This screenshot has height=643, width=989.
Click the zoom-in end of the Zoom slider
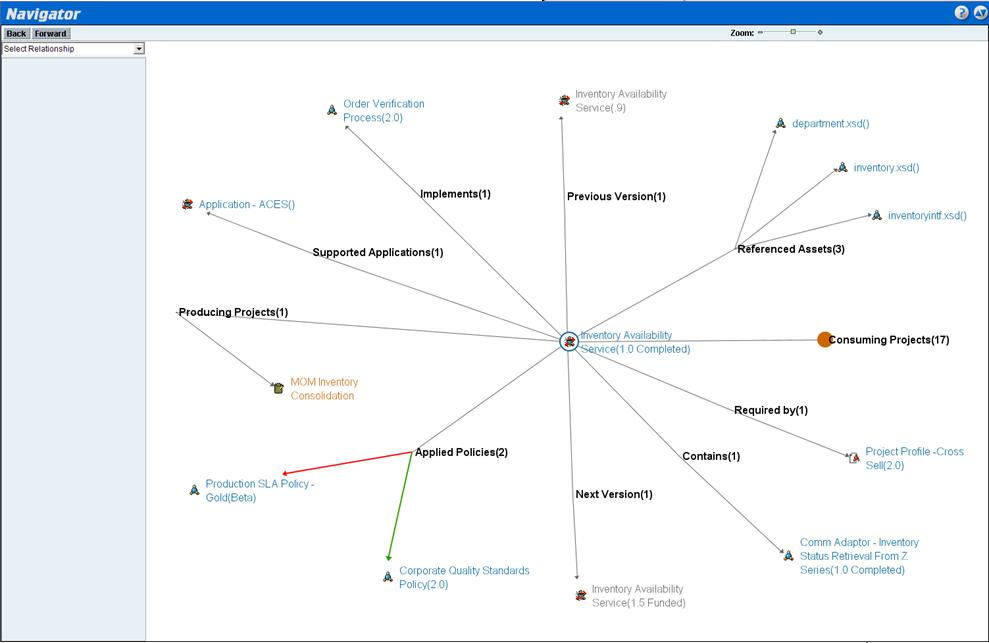(x=821, y=32)
